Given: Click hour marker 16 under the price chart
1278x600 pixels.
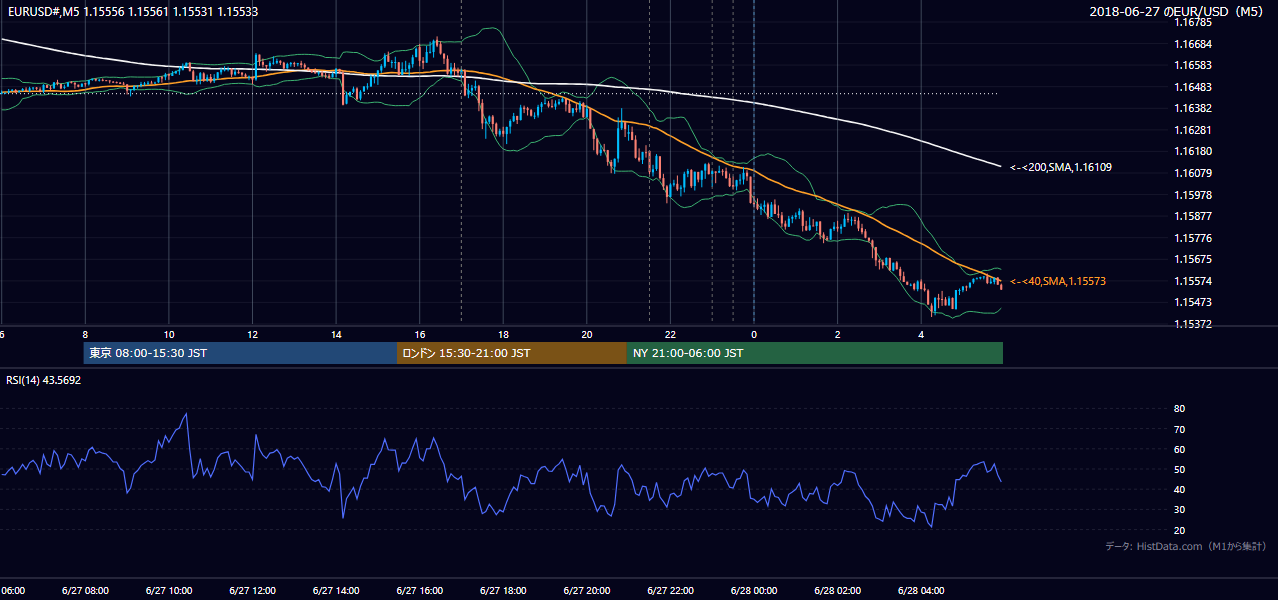Looking at the screenshot, I should pyautogui.click(x=420, y=334).
